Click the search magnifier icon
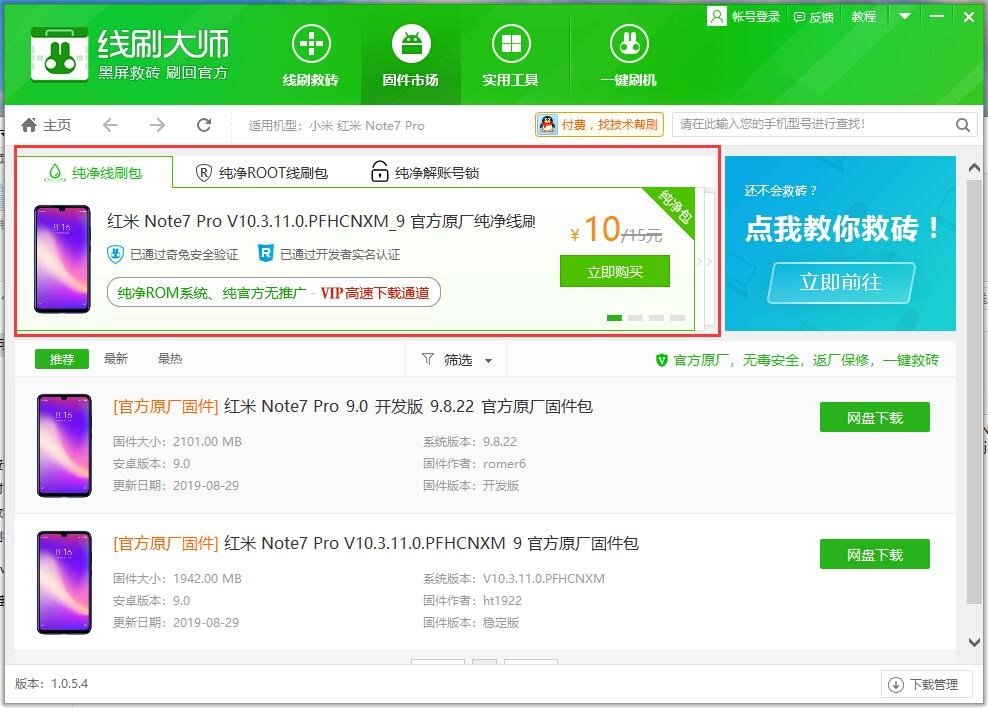 pyautogui.click(x=963, y=125)
